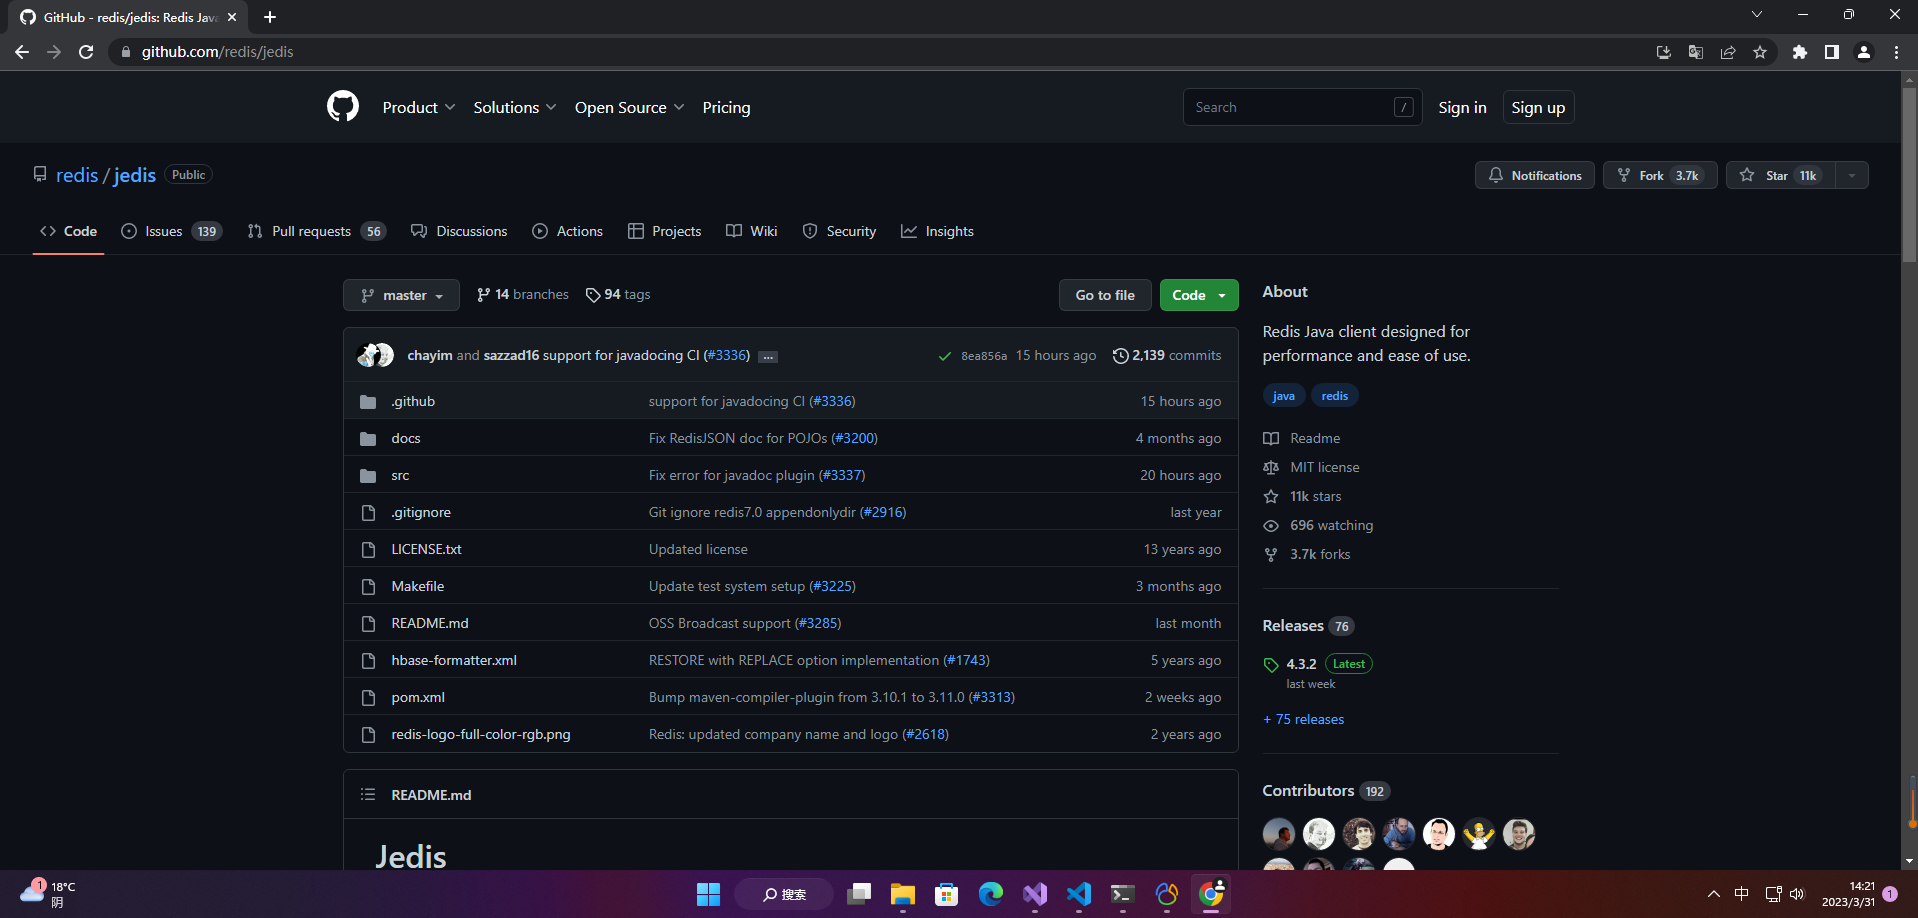This screenshot has height=918, width=1918.
Task: Open the first contributor avatar
Action: click(x=1279, y=833)
